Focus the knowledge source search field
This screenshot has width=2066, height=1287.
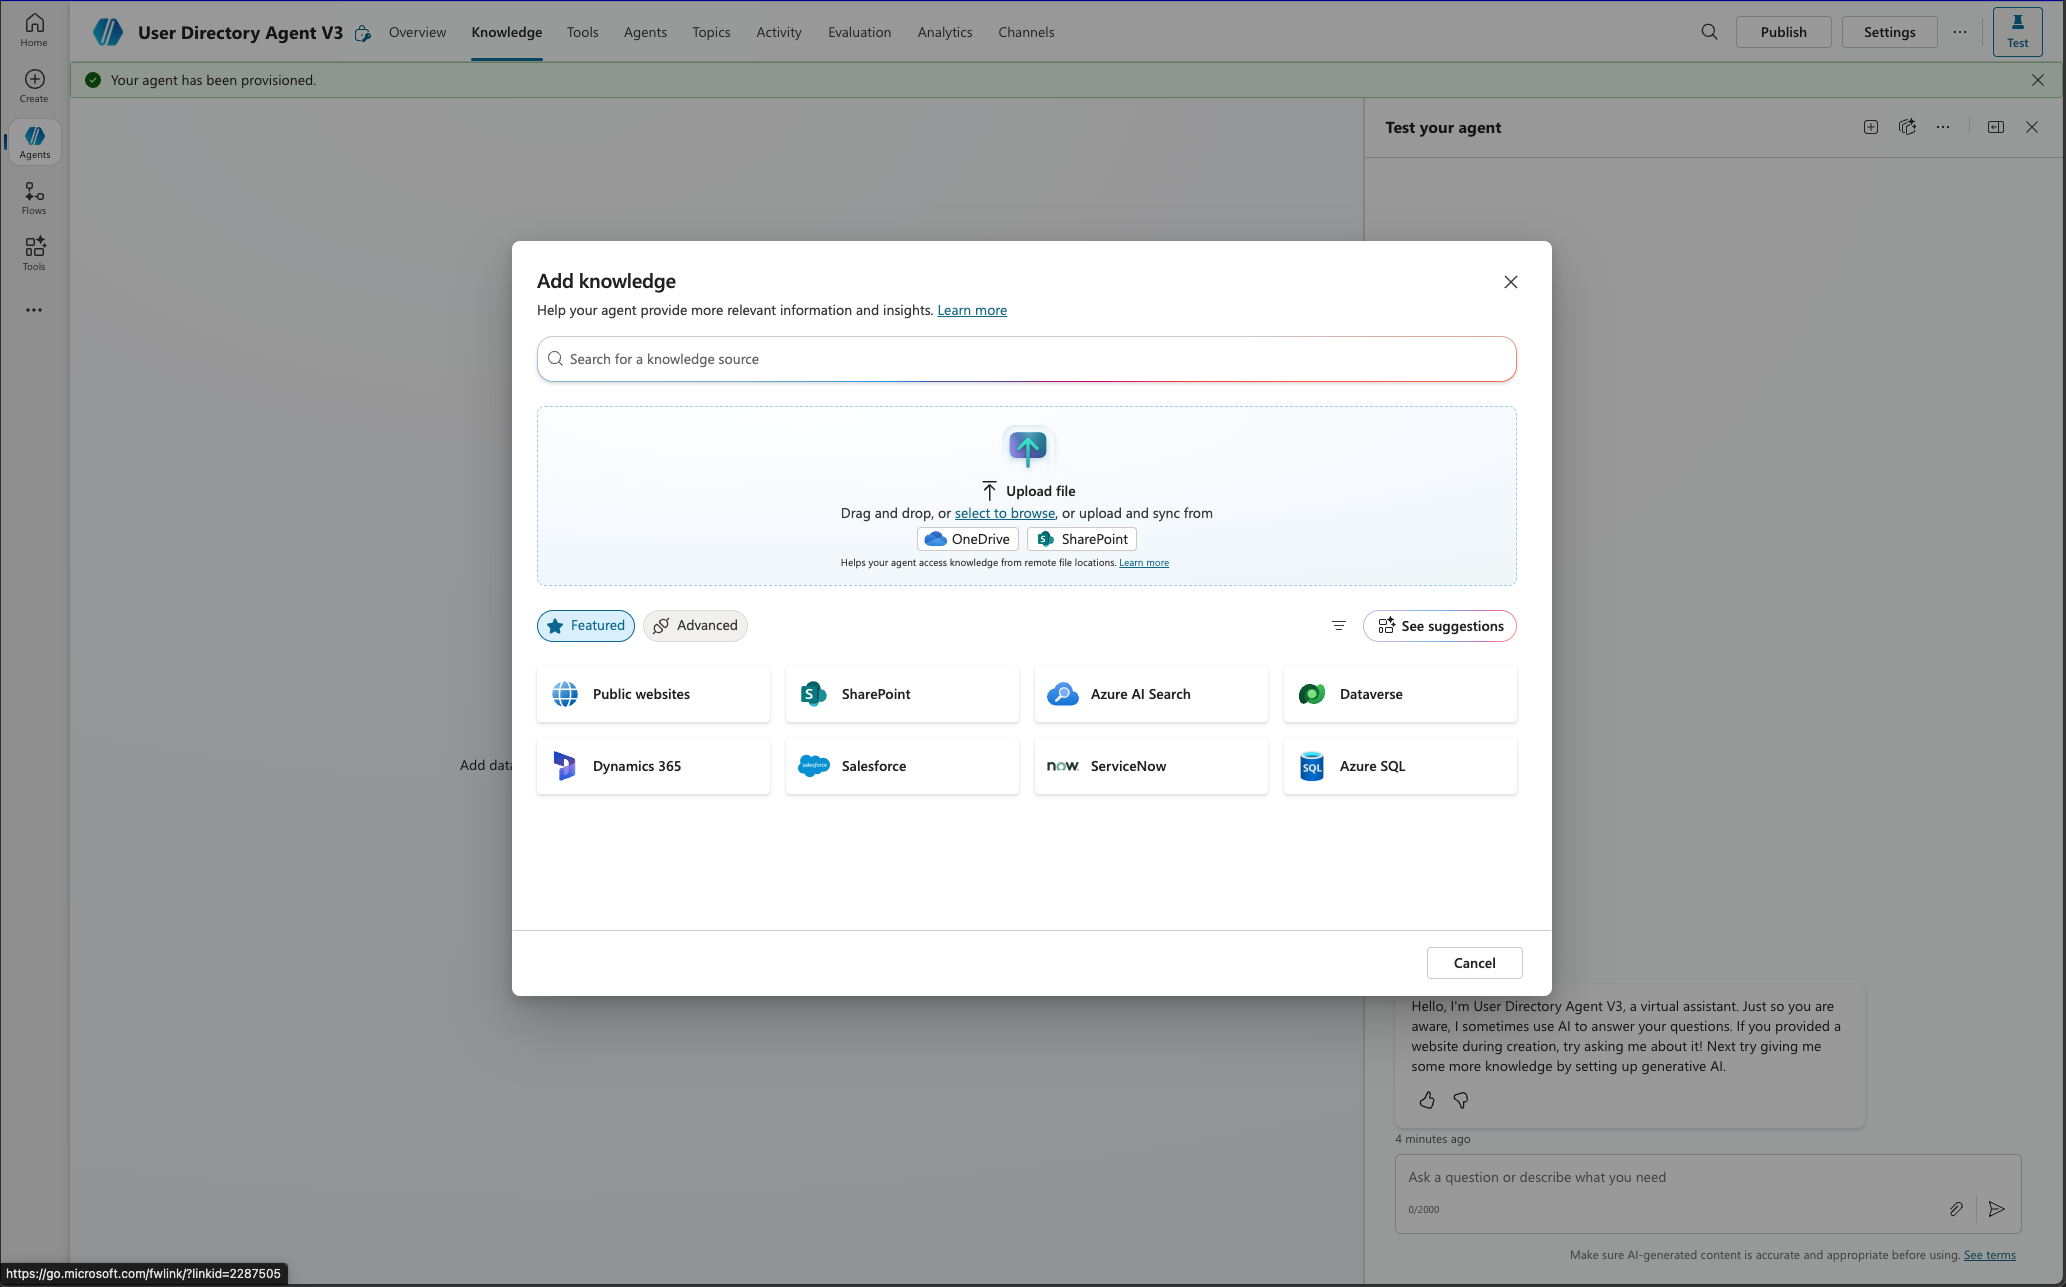(1026, 359)
